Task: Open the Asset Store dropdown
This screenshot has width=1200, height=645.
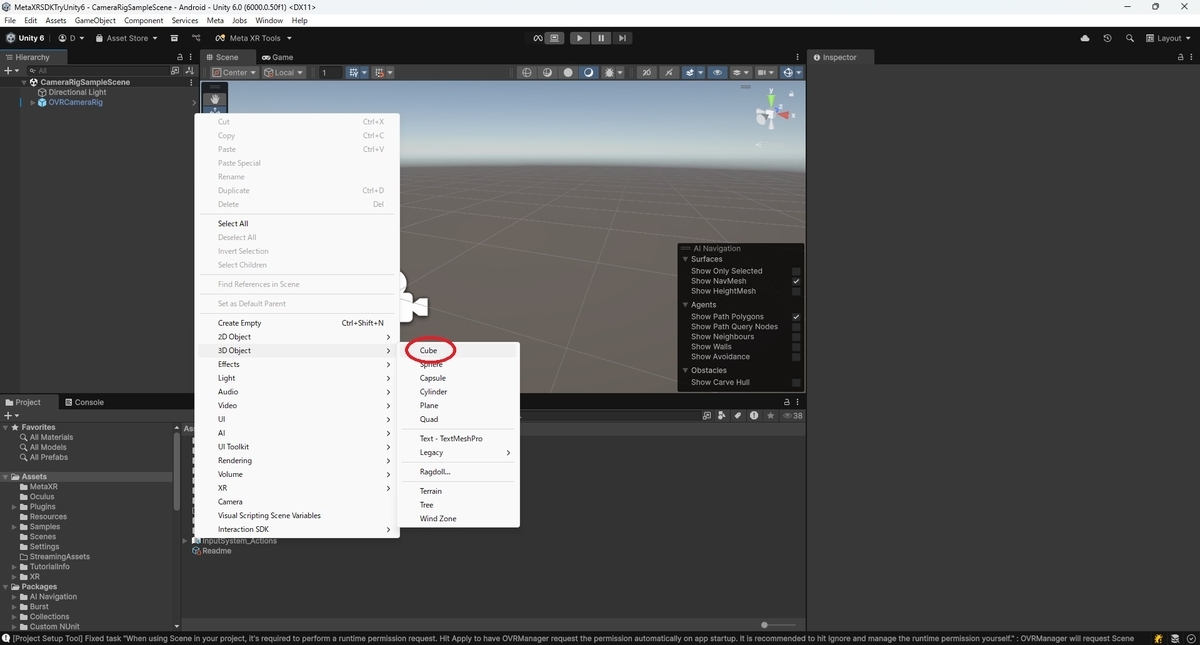Action: (126, 38)
